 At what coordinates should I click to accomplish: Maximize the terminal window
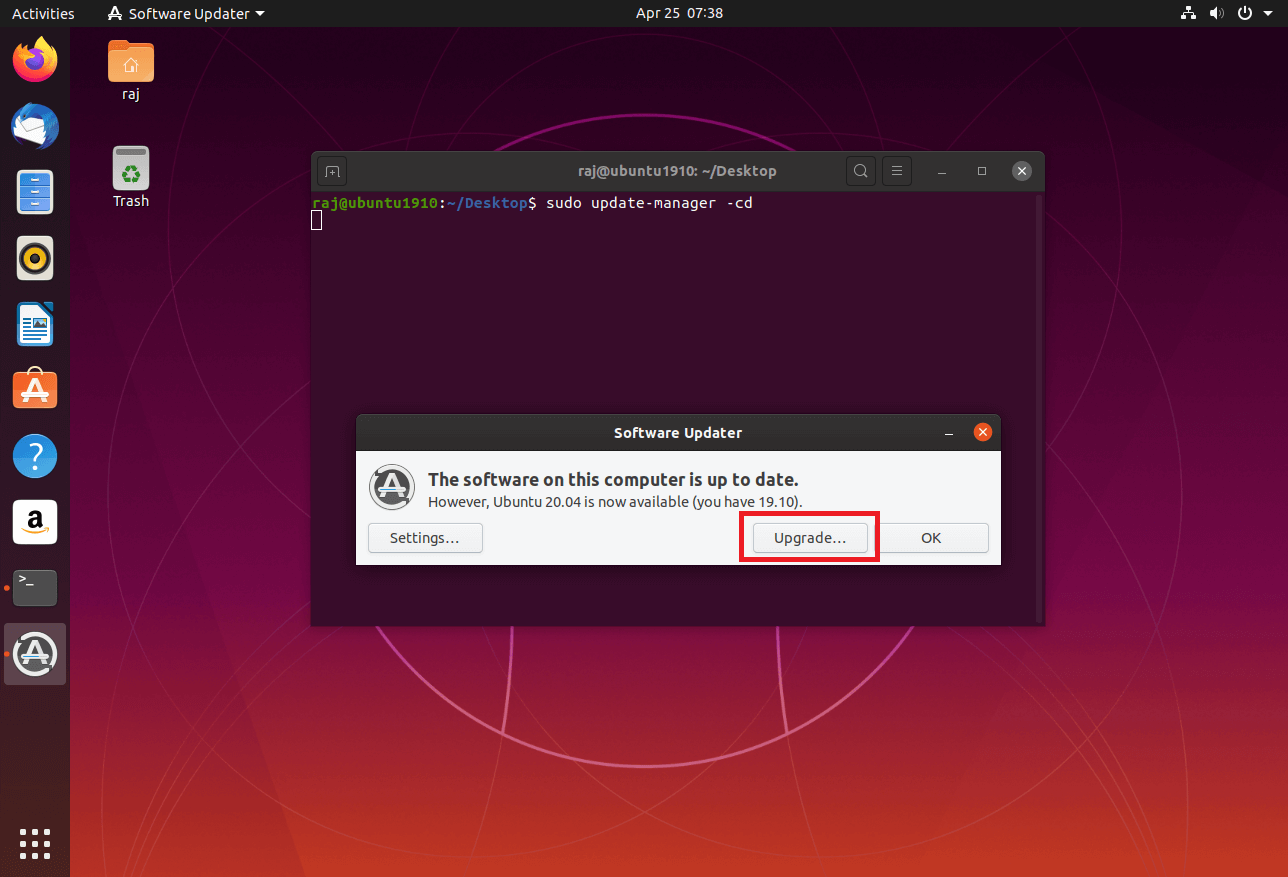tap(982, 171)
